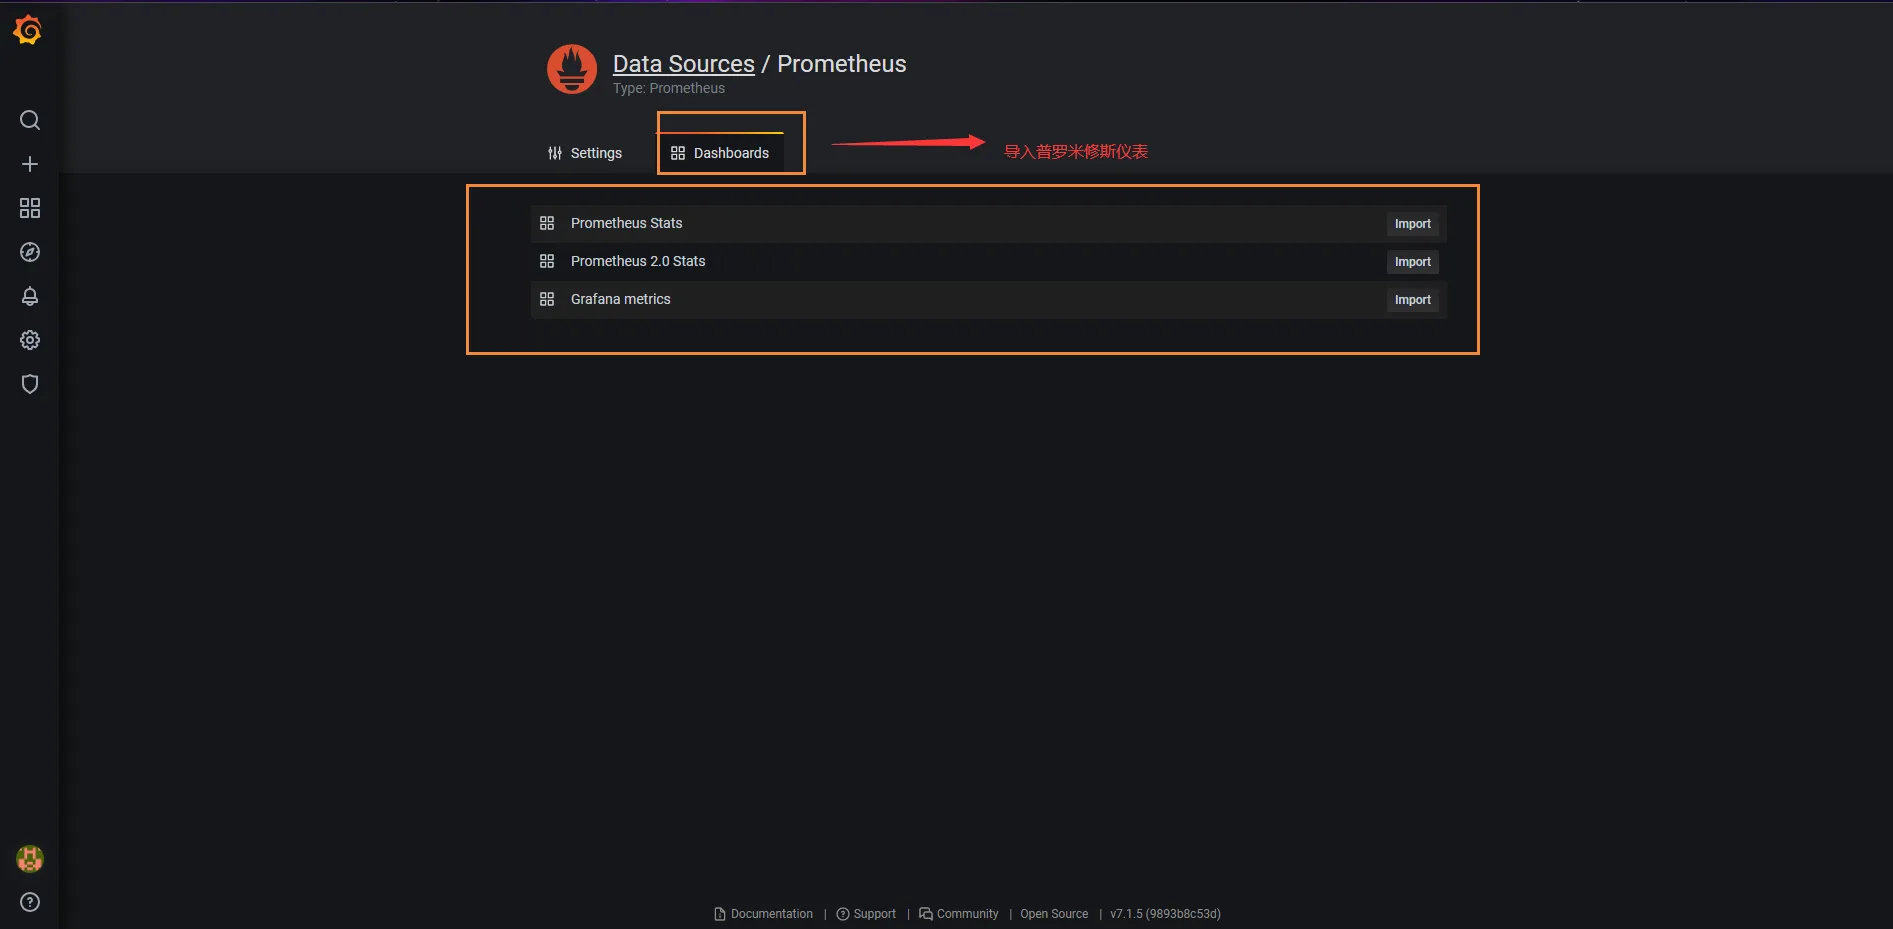This screenshot has height=929, width=1893.
Task: Open the Alerting bell icon
Action: pos(30,296)
